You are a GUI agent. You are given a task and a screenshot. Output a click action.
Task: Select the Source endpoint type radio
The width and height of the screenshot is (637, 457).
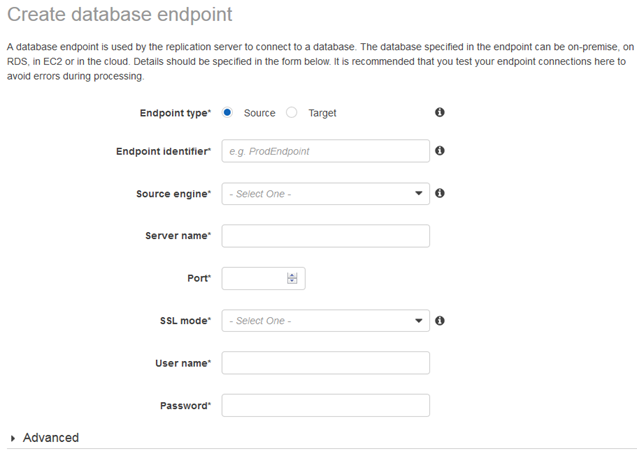[228, 113]
